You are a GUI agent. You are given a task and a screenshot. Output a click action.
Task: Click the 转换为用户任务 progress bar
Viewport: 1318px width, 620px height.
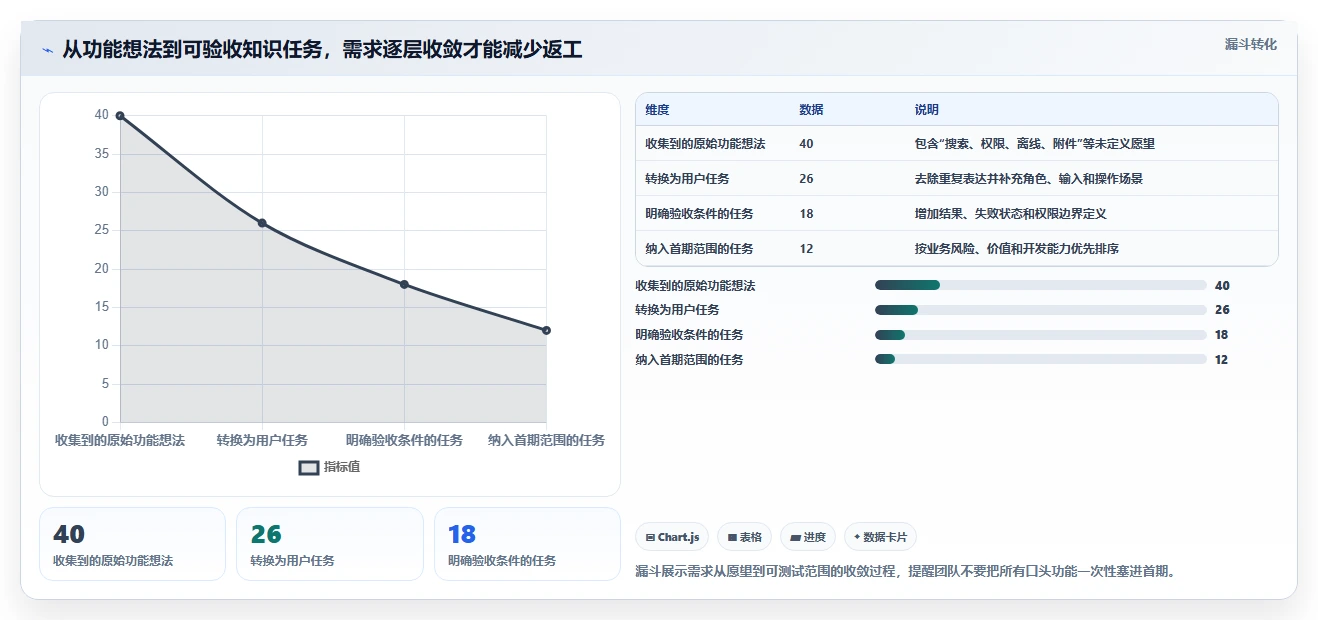(x=1040, y=310)
